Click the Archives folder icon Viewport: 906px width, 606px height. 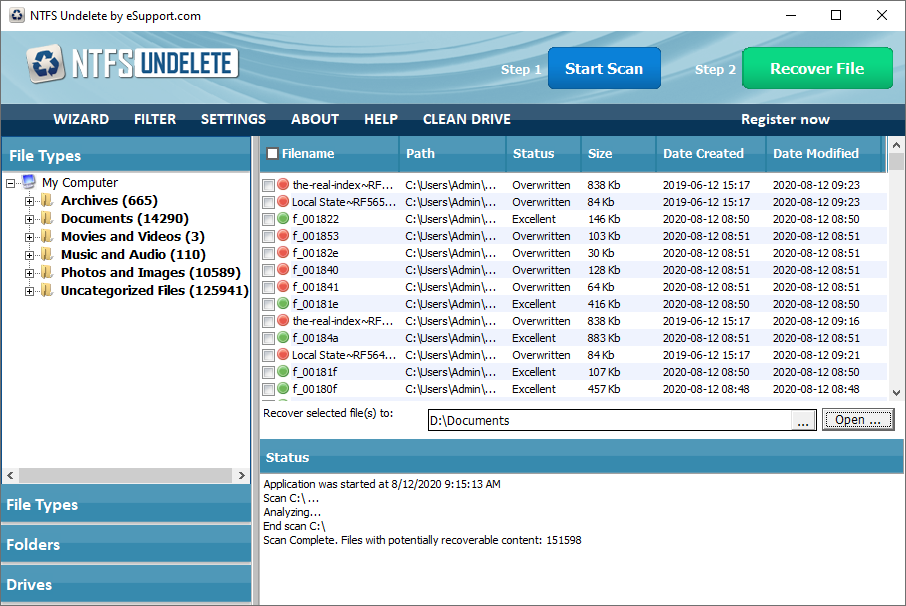(x=47, y=200)
